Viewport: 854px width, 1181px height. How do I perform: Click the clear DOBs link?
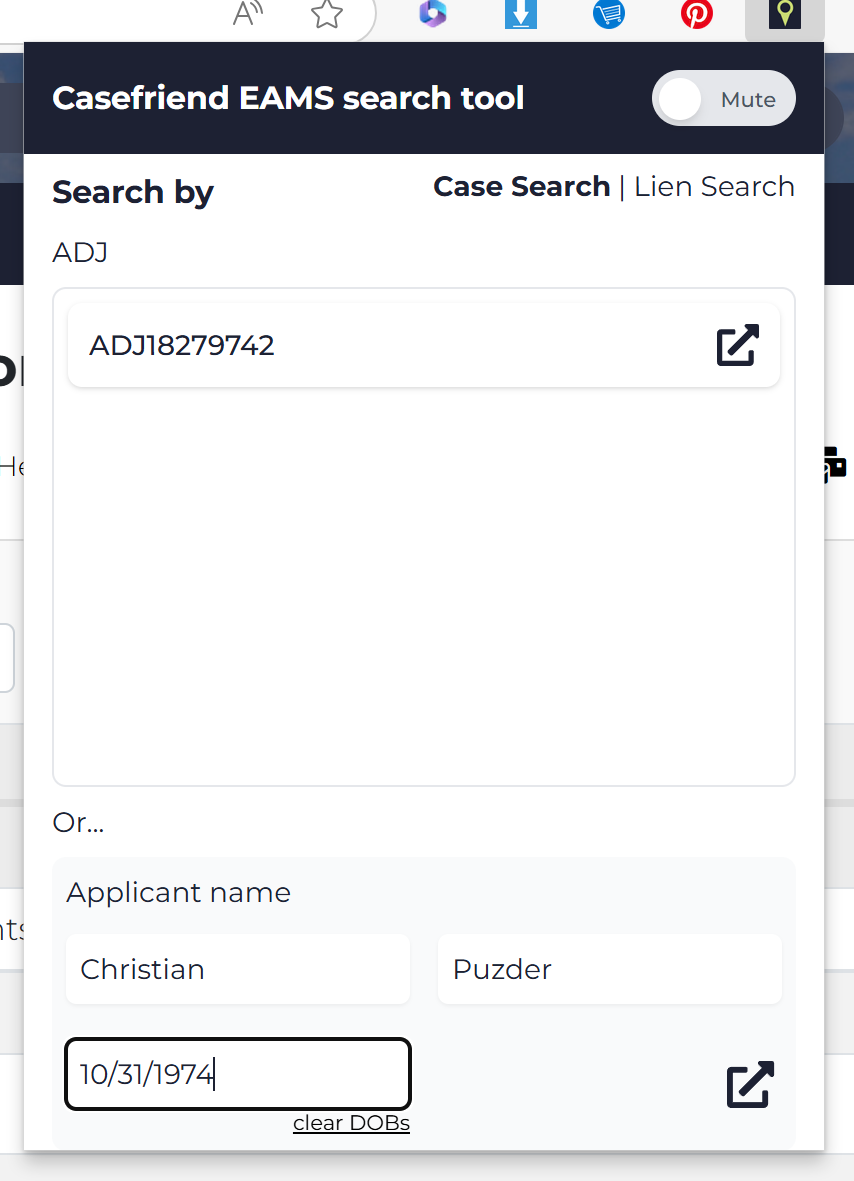tap(351, 1123)
